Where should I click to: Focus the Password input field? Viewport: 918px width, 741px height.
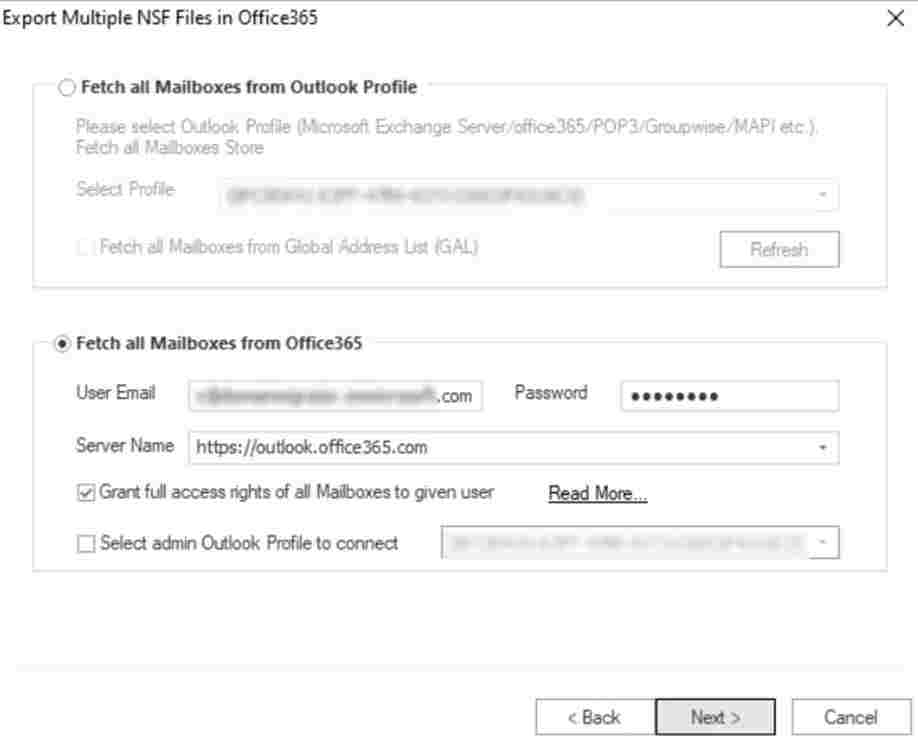click(x=729, y=396)
